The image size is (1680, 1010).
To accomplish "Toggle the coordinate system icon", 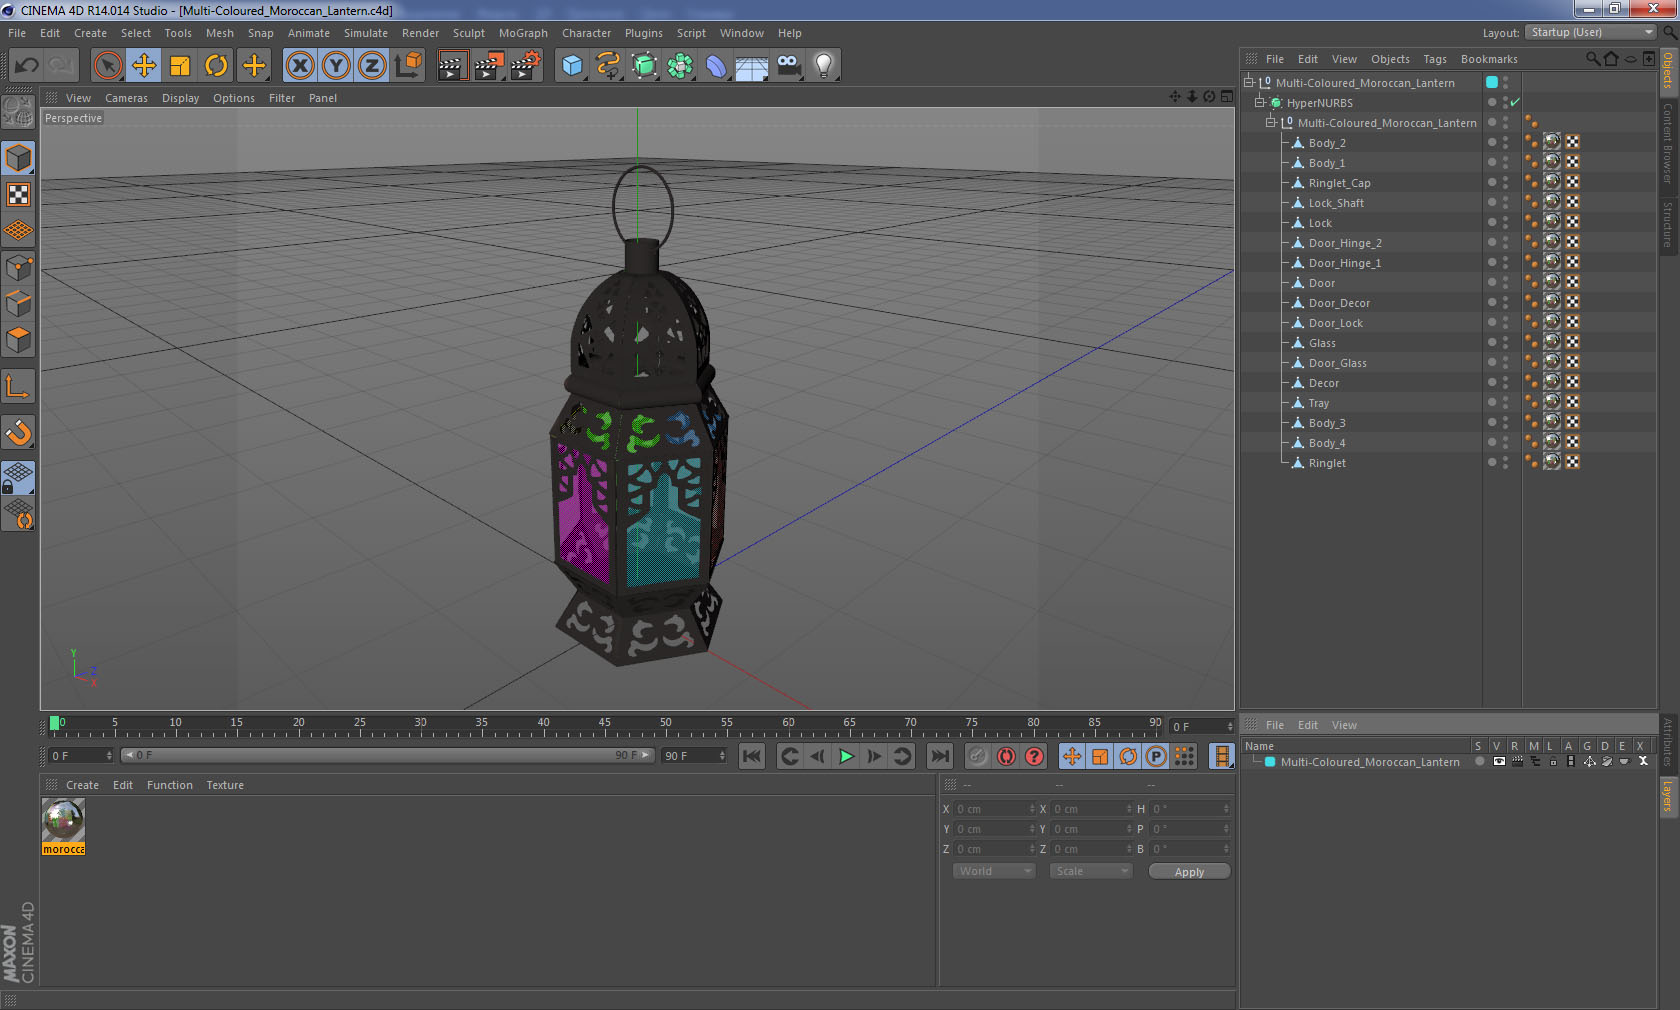I will 408,66.
